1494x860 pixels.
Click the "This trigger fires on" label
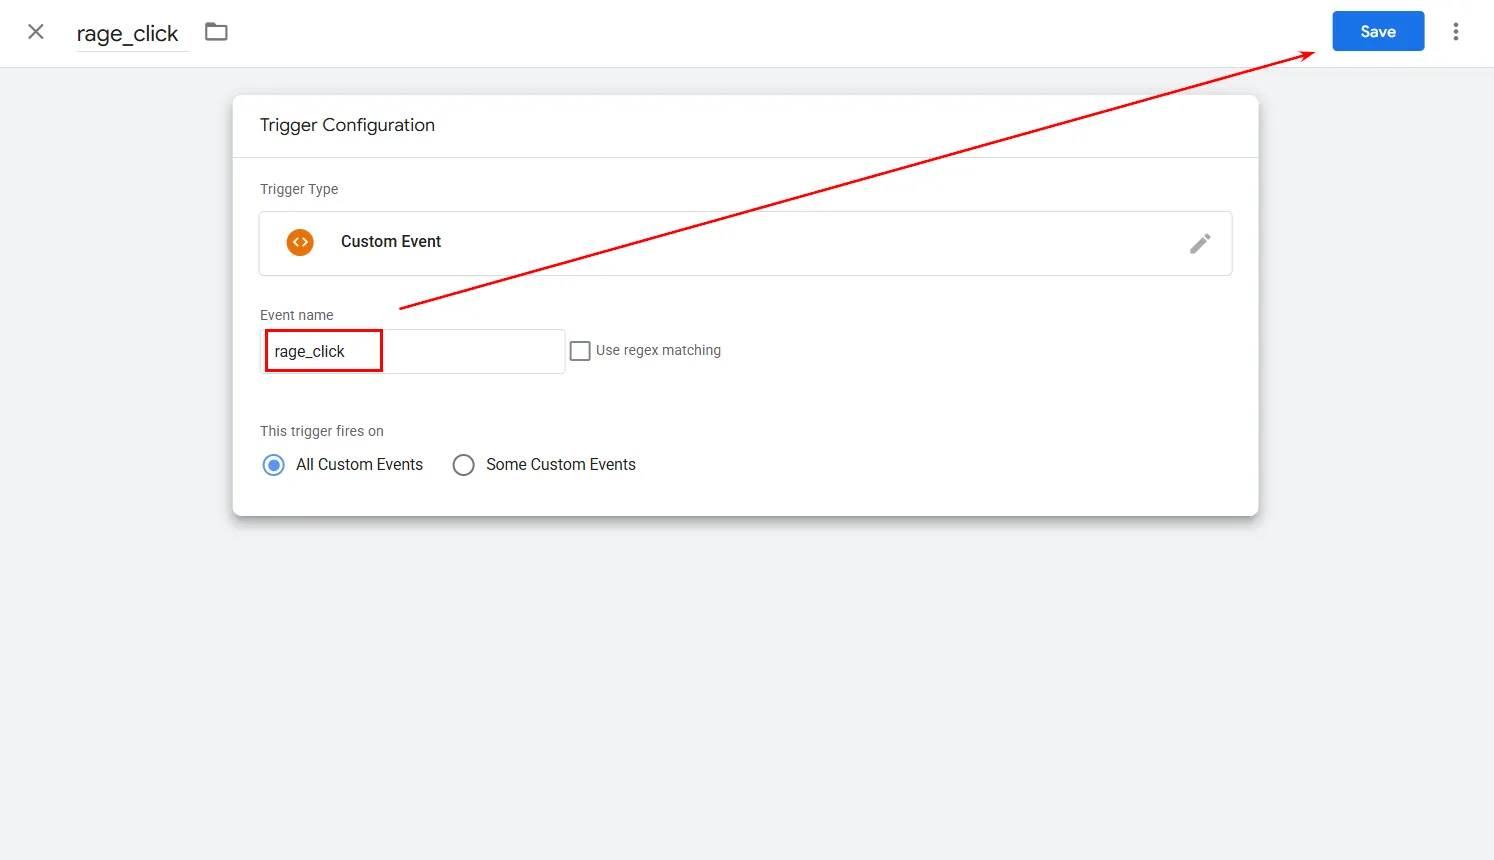[321, 431]
